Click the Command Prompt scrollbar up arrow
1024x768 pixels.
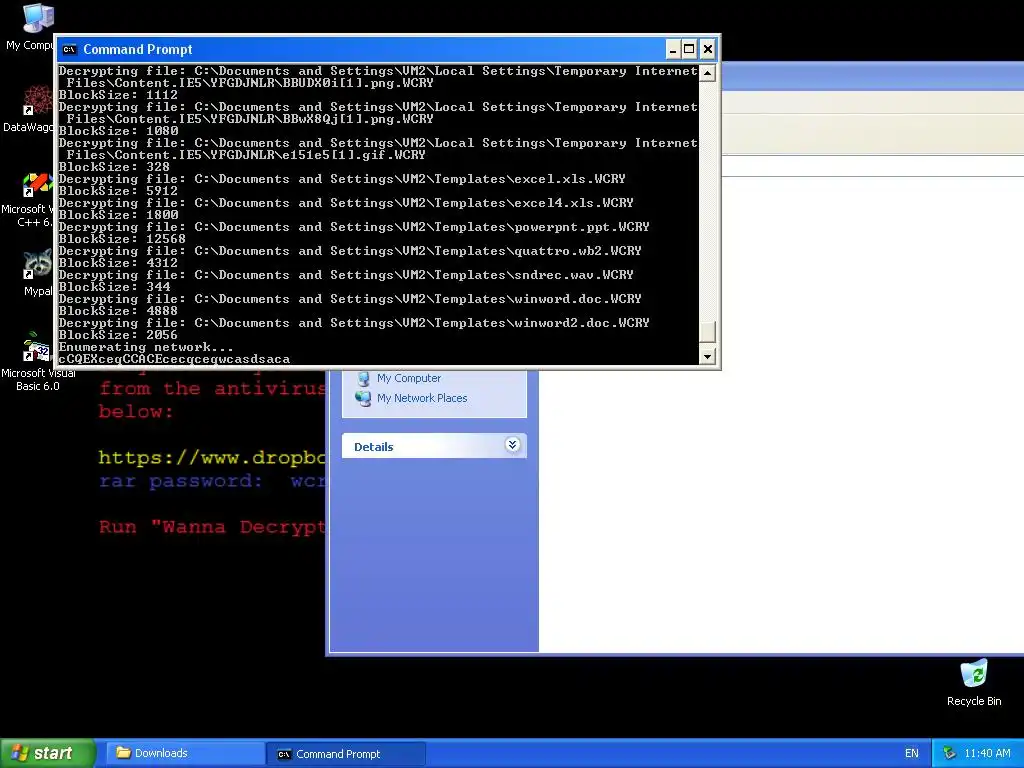(707, 72)
